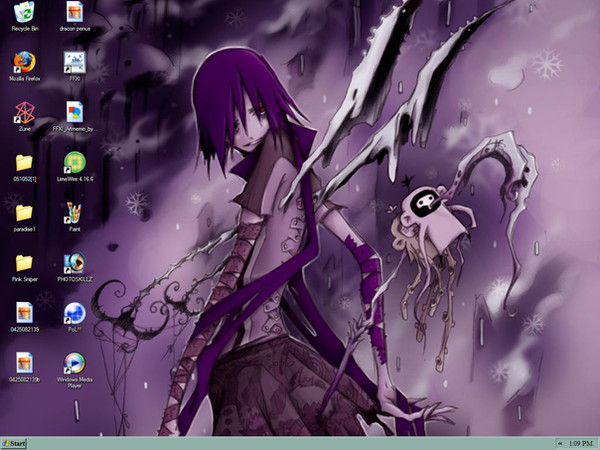The height and width of the screenshot is (450, 600).
Task: Open the Start menu
Action: click(x=14, y=443)
